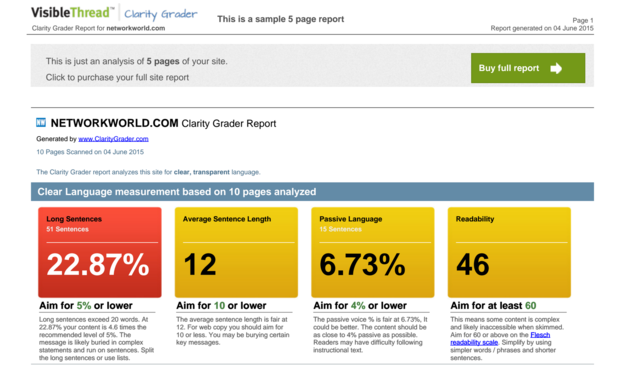620x382 pixels.
Task: Select the Readability score 46 card
Action: click(509, 252)
